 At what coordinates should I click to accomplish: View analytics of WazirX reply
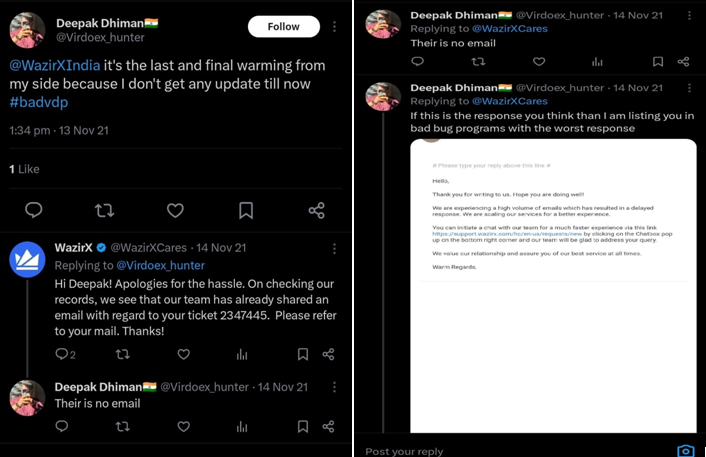coord(242,354)
